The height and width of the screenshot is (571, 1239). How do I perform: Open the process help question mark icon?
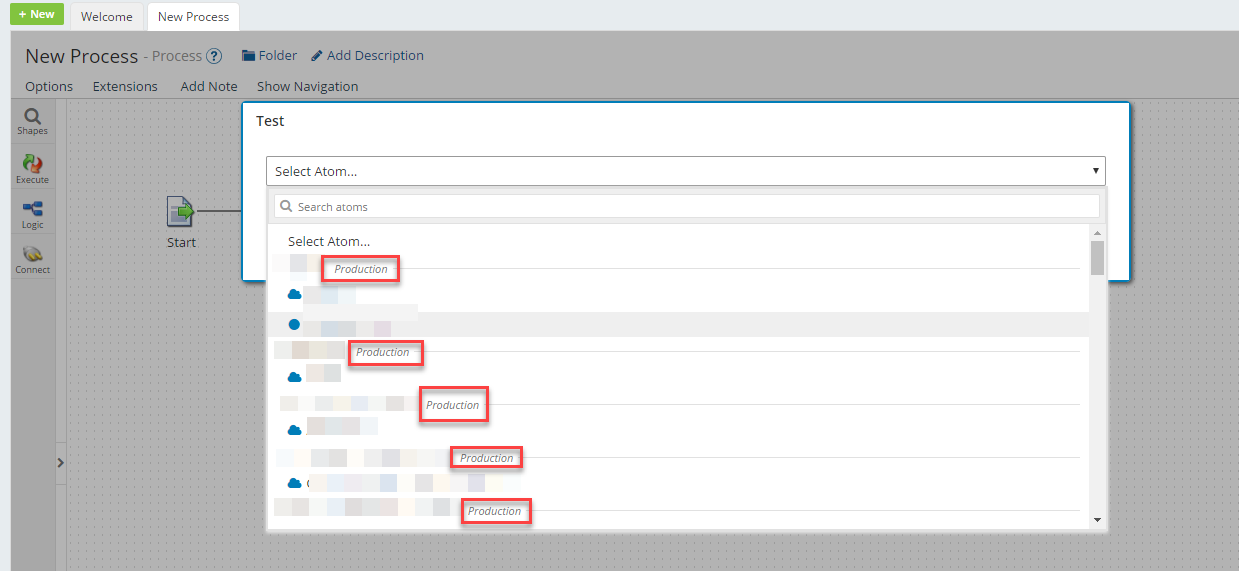coord(214,56)
